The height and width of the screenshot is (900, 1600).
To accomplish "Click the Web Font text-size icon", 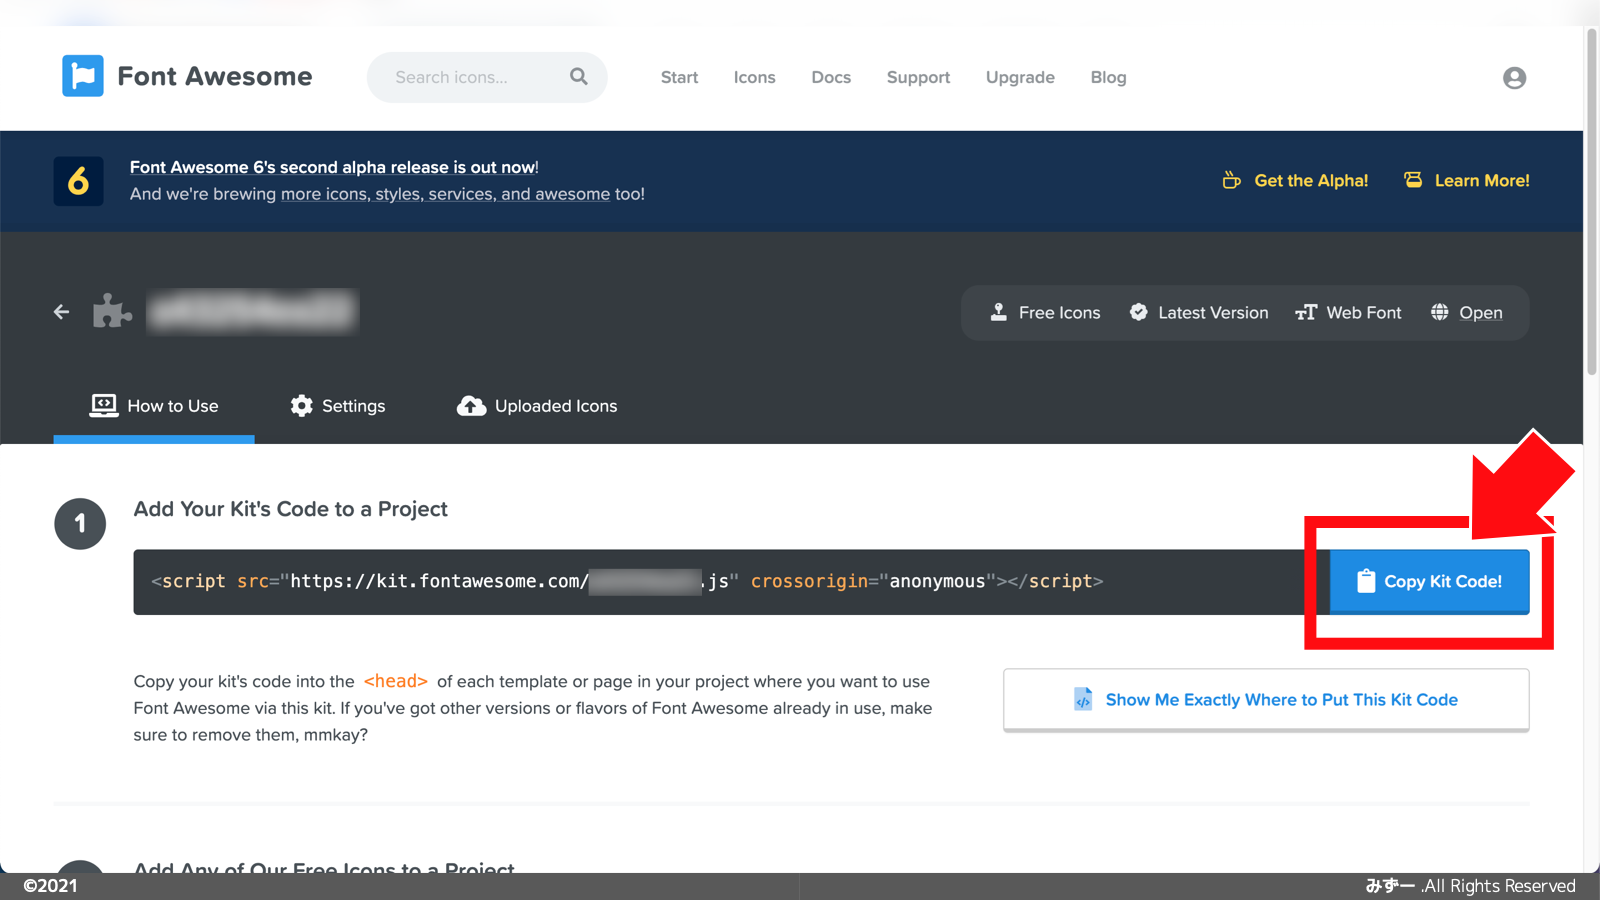I will tap(1306, 312).
